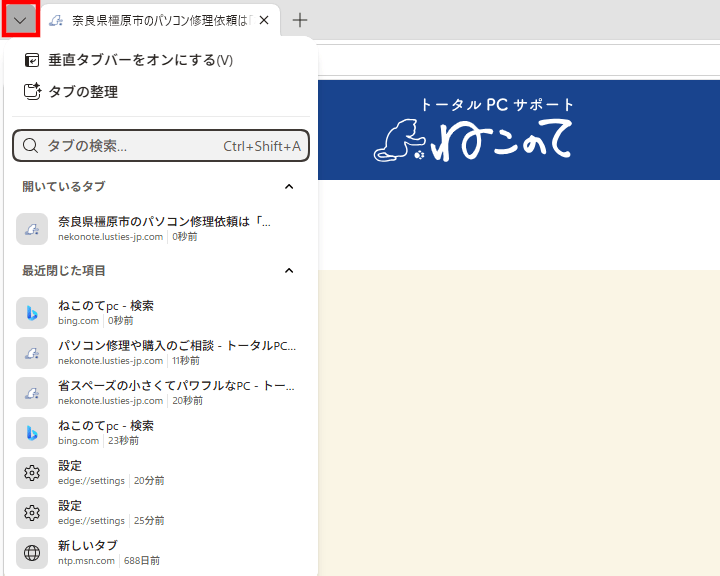Reopen 省スペースの小さくてパワフルなPC closed tab
Viewport: 720px width, 576px height.
click(x=161, y=393)
